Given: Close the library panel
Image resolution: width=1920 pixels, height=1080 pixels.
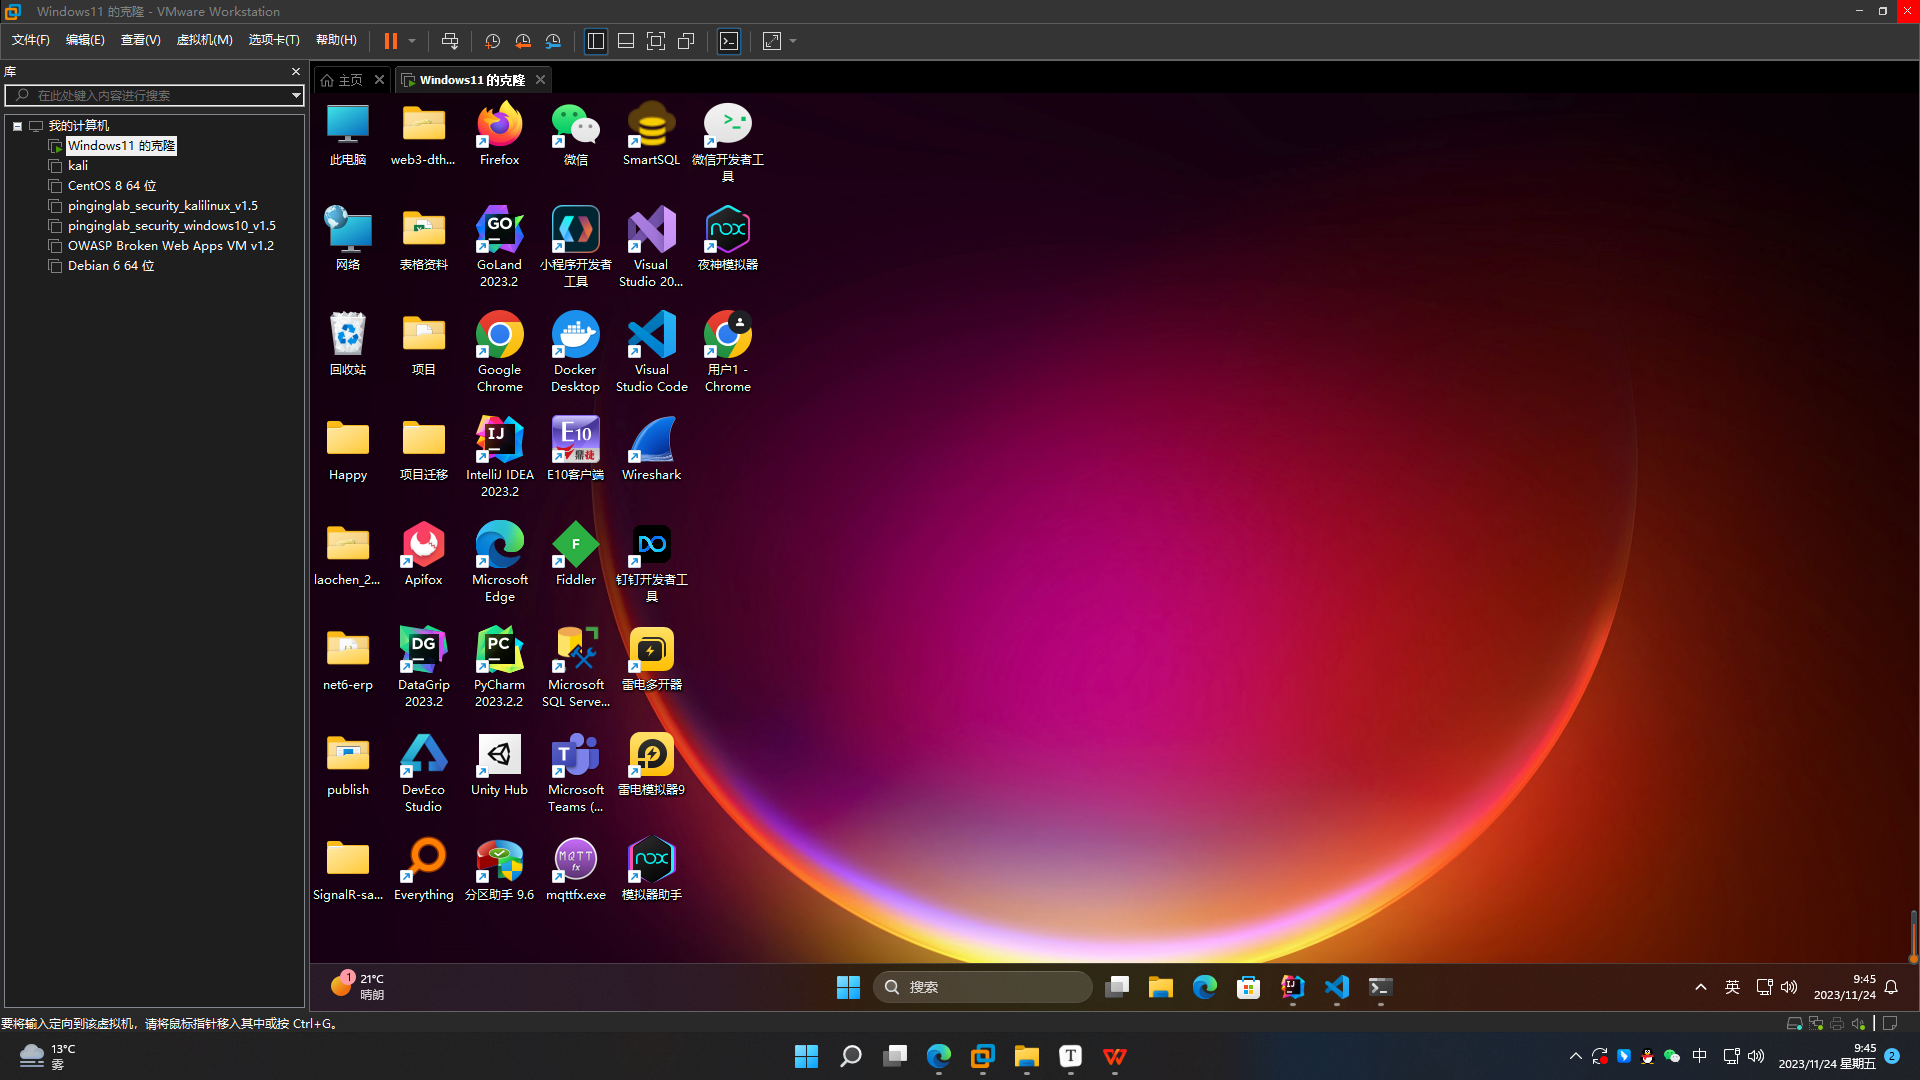Looking at the screenshot, I should tap(296, 71).
